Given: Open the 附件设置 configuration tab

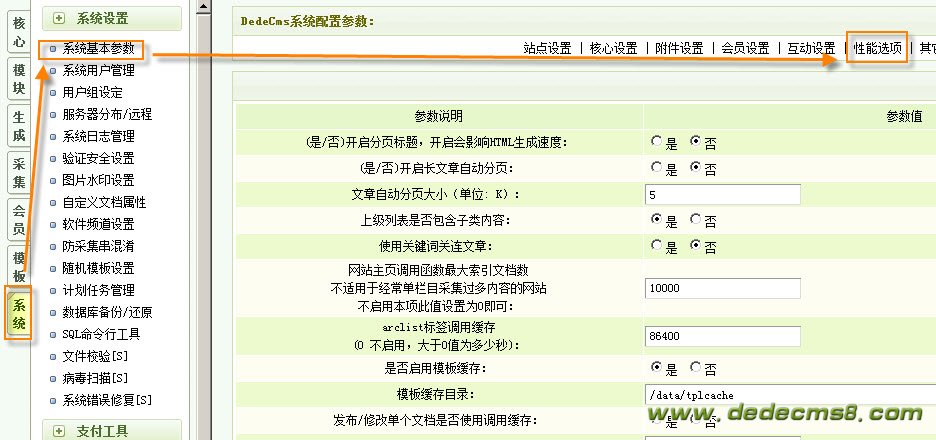Looking at the screenshot, I should (x=679, y=48).
